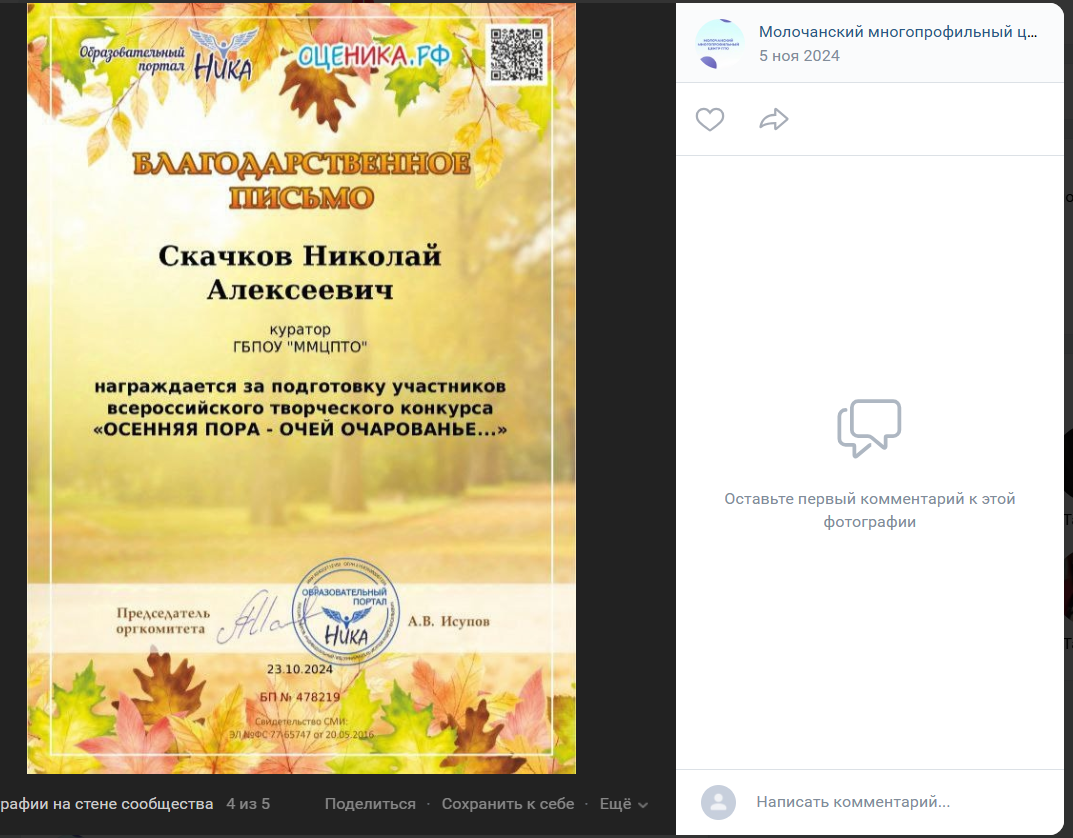Click the Поделиться link
The image size is (1073, 838).
point(370,803)
